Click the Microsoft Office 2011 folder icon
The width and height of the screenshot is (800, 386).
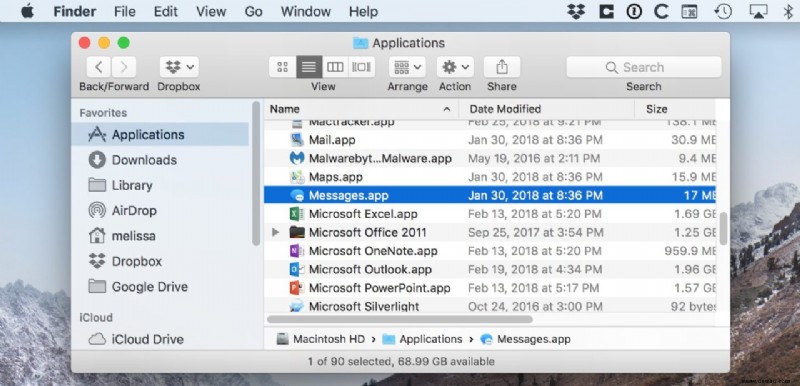[297, 233]
